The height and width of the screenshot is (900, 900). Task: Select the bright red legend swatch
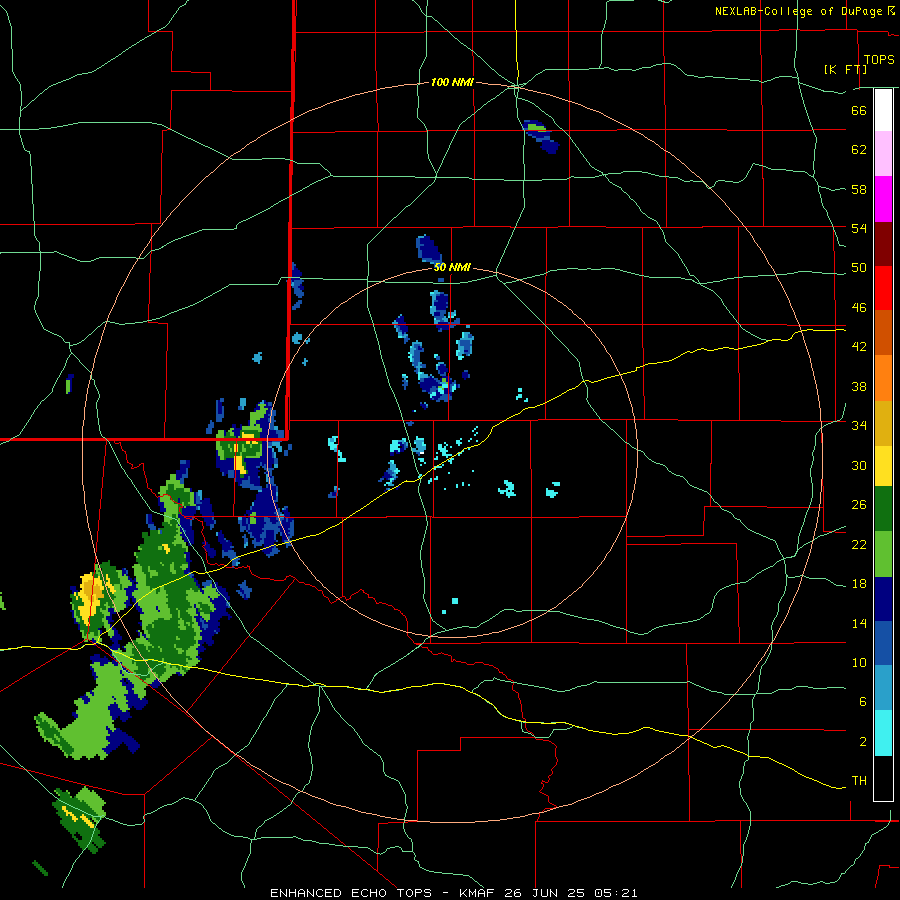(x=883, y=288)
